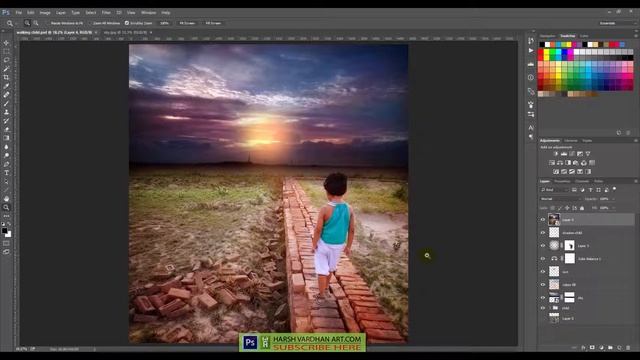Click the Fit Screen button
Image resolution: width=640 pixels, height=360 pixels.
point(187,23)
